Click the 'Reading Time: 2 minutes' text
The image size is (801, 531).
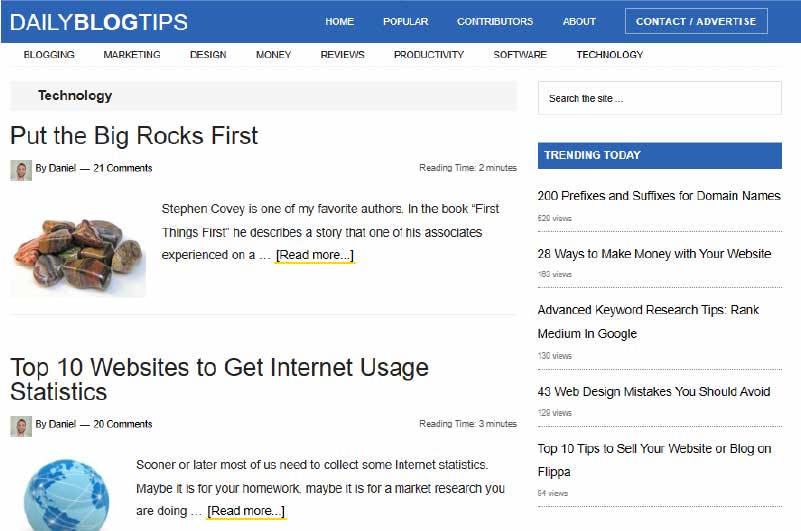[468, 168]
